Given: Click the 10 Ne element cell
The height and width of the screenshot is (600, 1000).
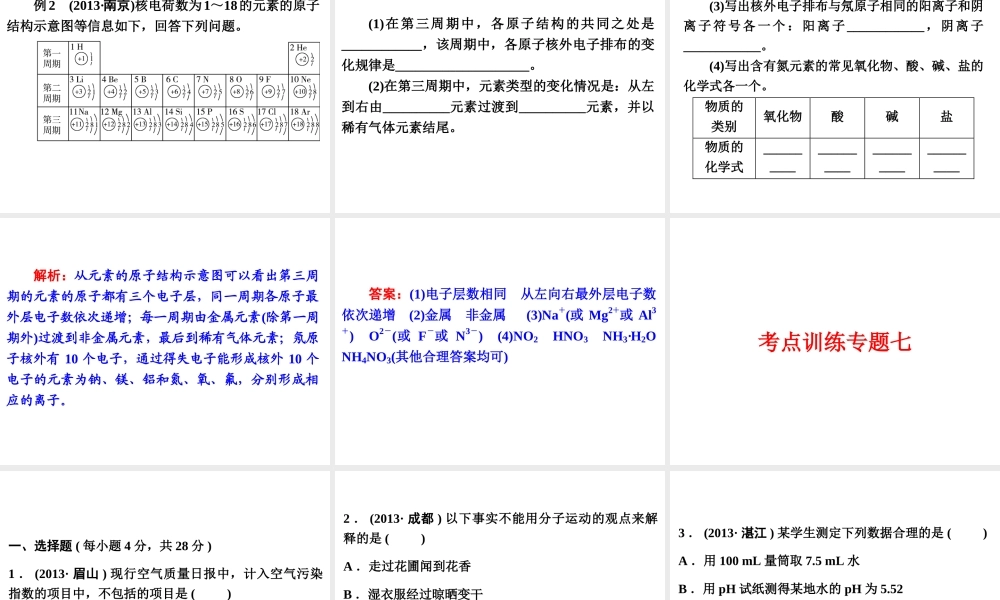Looking at the screenshot, I should pos(304,90).
